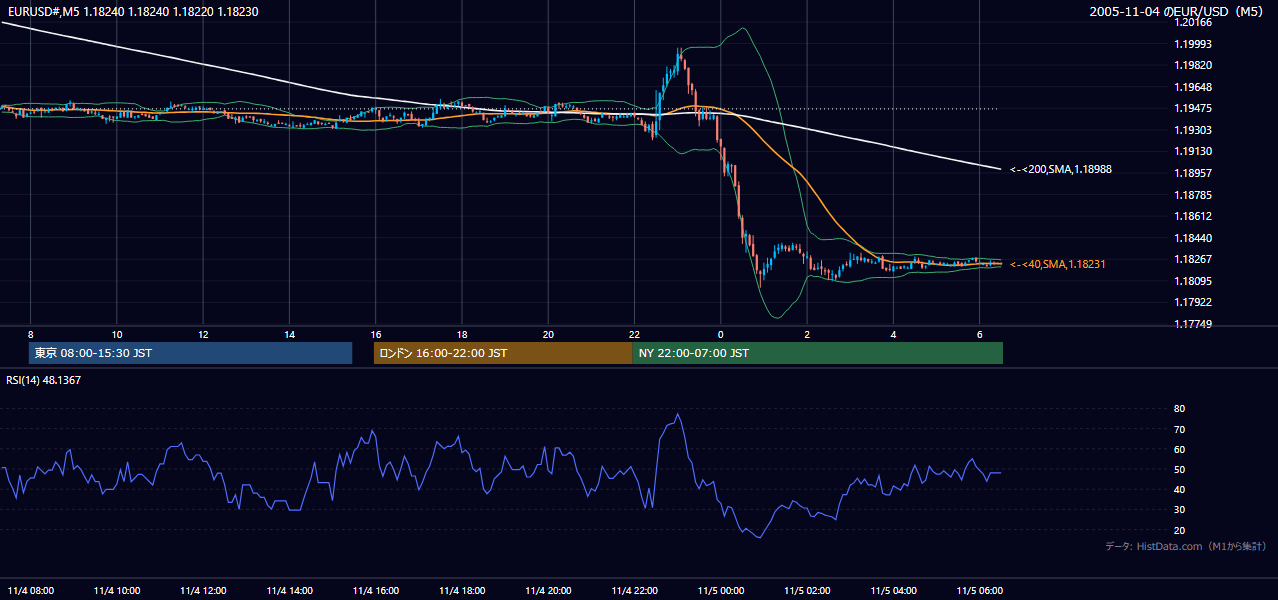Click the 11/4 20:00 date label

click(x=548, y=590)
